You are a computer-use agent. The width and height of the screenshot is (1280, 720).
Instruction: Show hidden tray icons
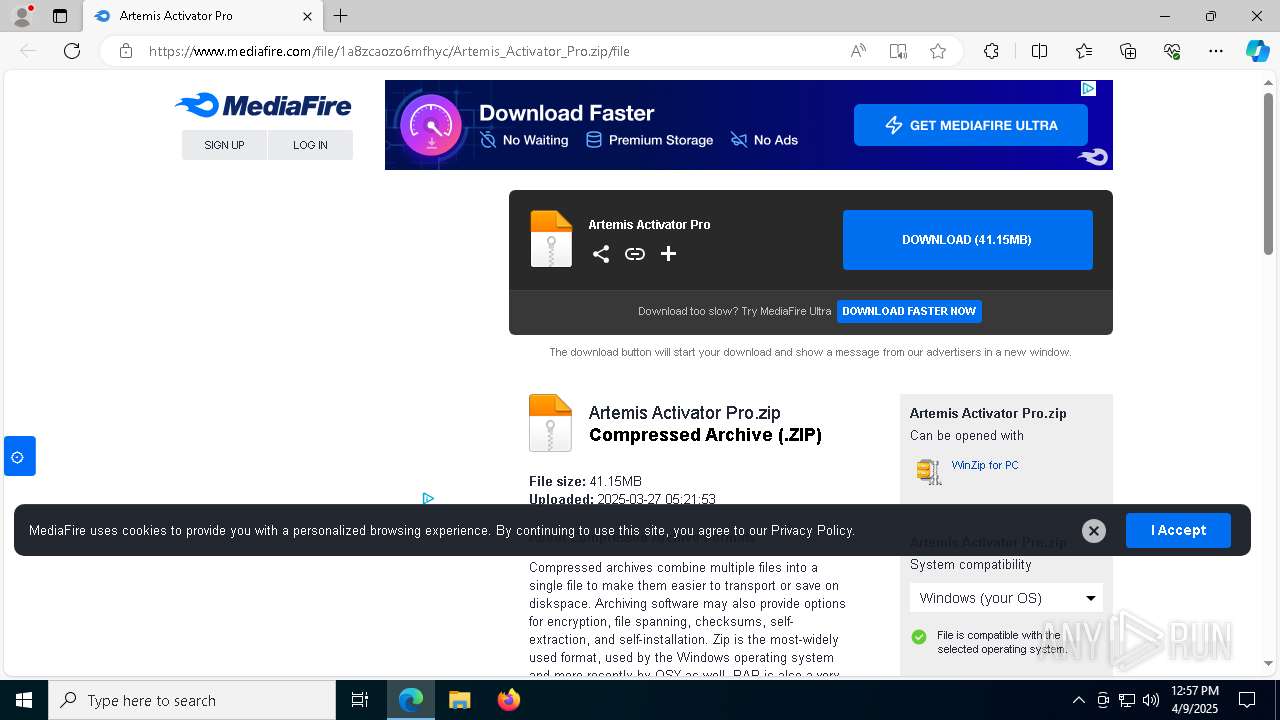coord(1078,700)
